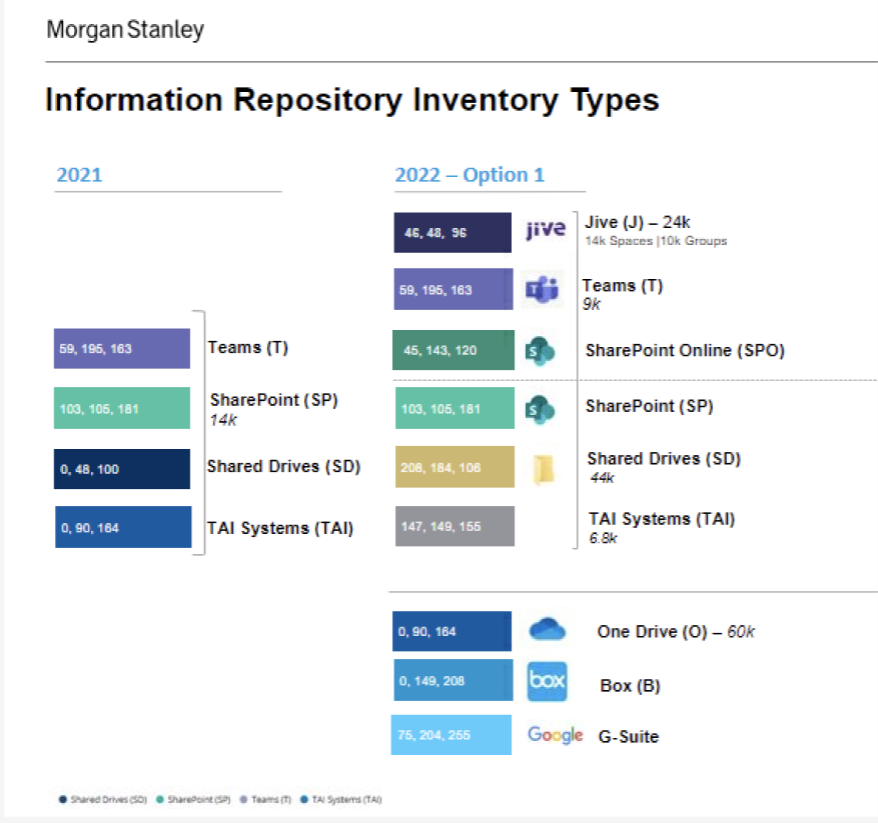Click 2021 'Shared Drives (SD)' label
The image size is (878, 823).
pos(284,466)
